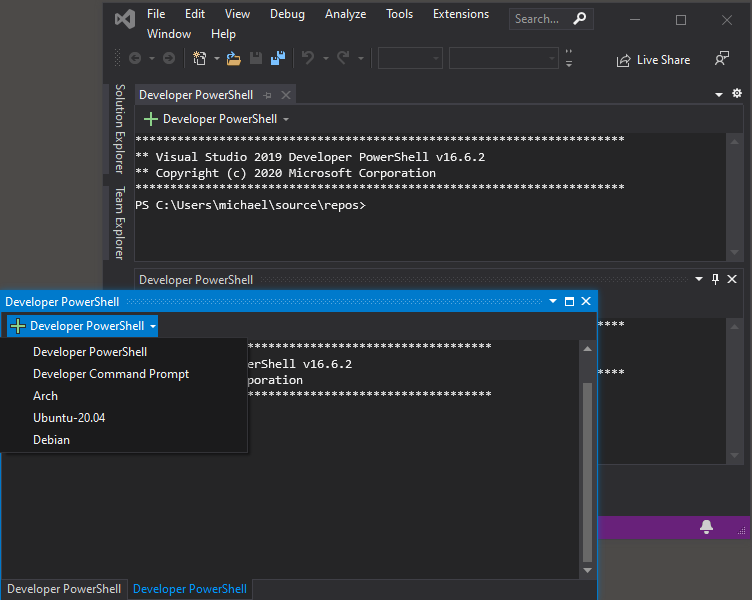
Task: Click the Open File folder icon
Action: click(x=234, y=59)
